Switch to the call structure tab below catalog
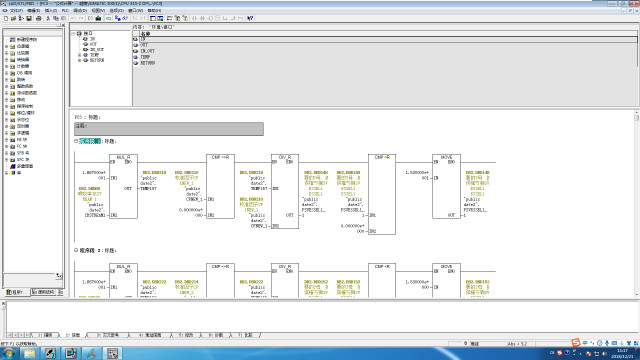 tap(43, 292)
